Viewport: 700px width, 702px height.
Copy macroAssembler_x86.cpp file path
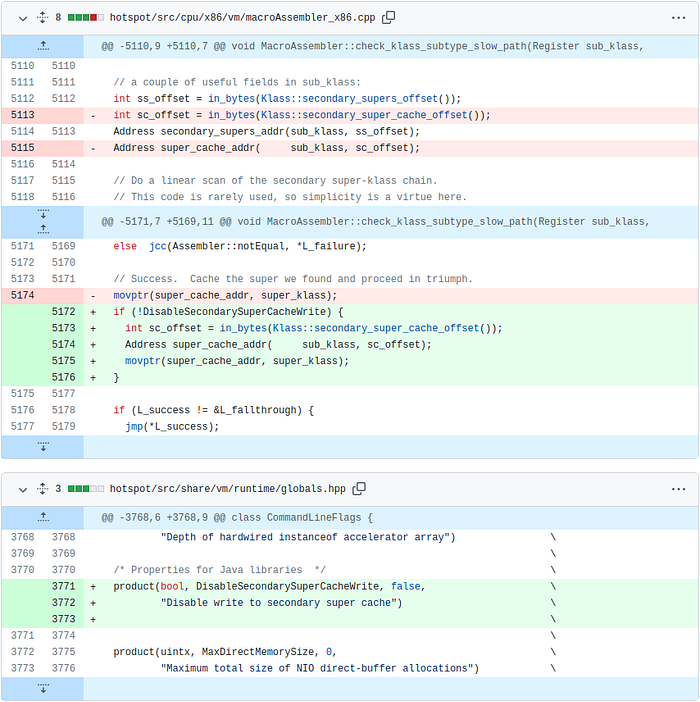pos(388,17)
